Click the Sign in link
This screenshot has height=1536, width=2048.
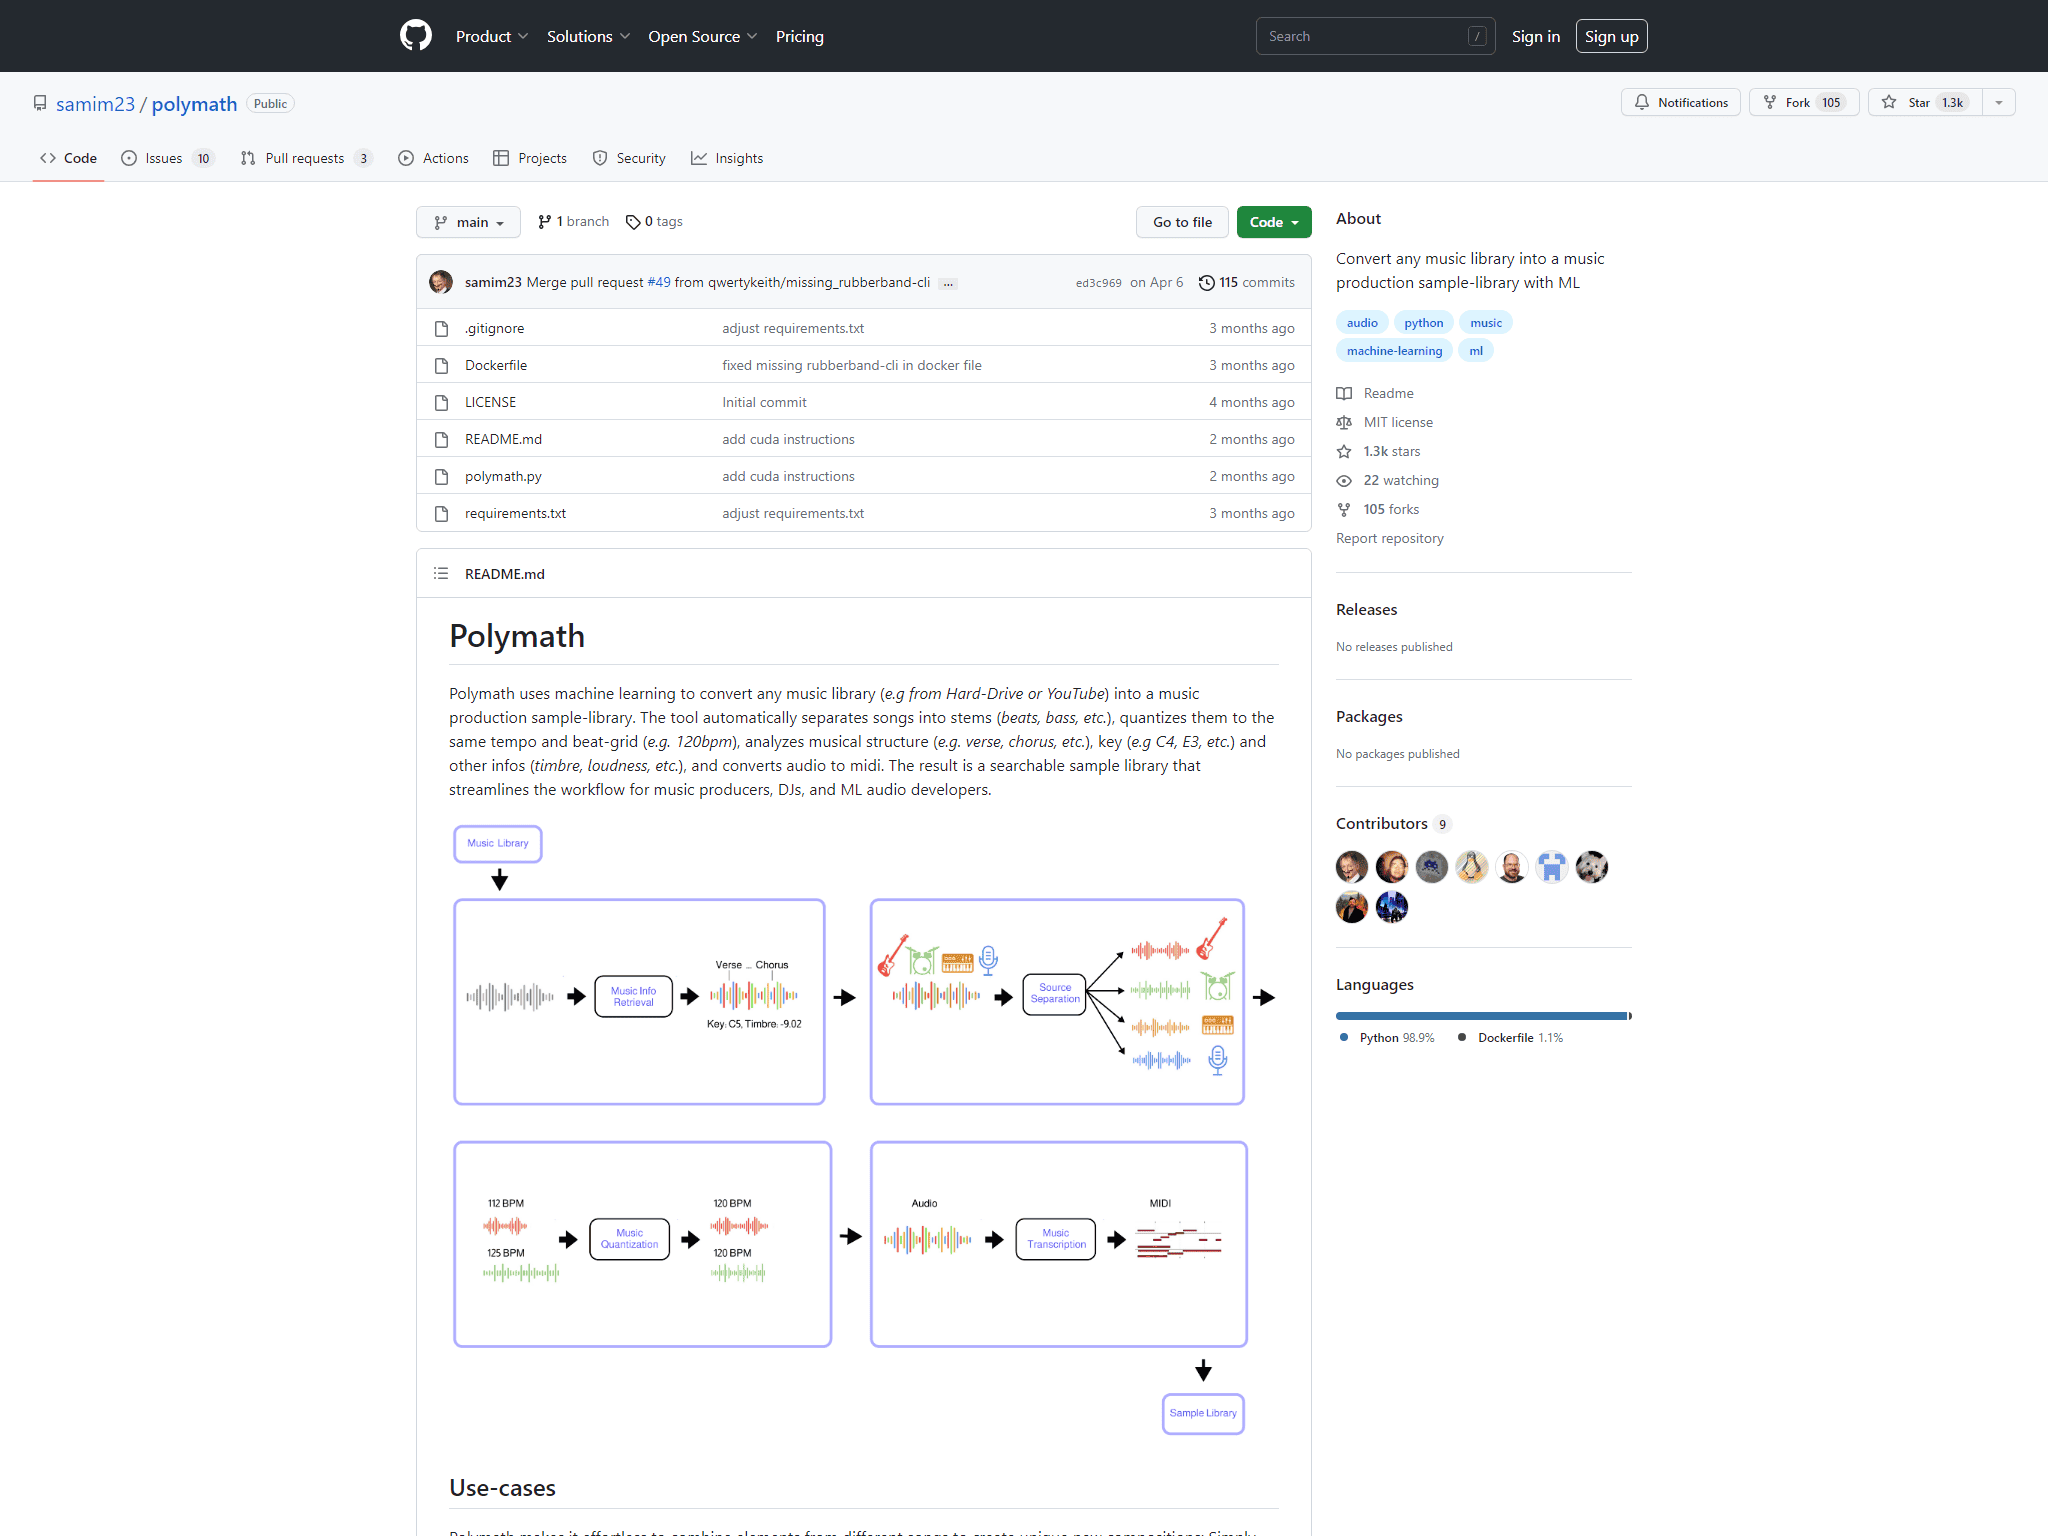tap(1535, 36)
